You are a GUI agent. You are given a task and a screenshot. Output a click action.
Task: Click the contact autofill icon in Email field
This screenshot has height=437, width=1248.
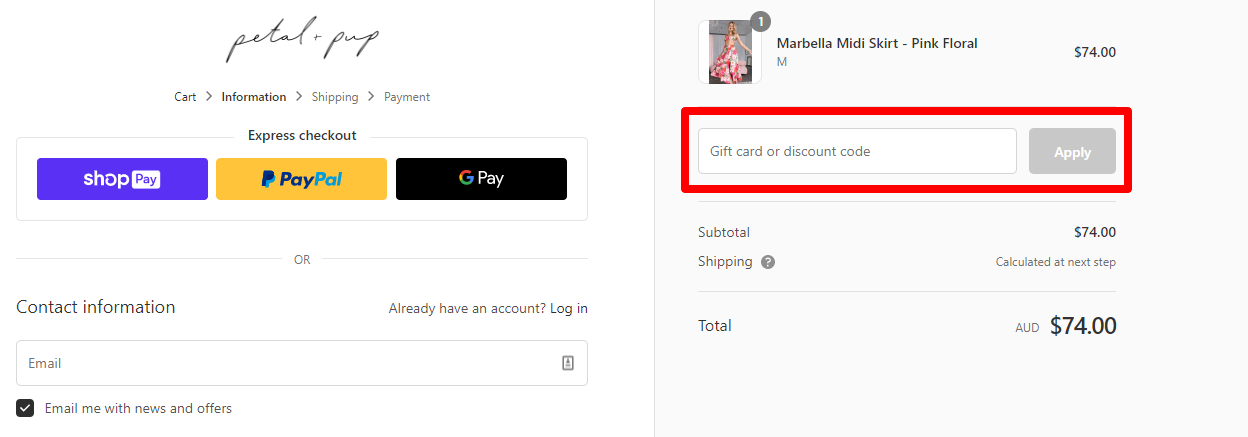click(568, 363)
